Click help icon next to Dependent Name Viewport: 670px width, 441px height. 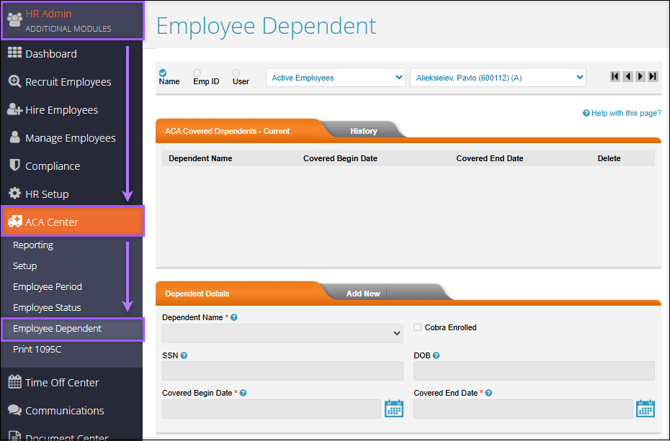[x=234, y=318]
